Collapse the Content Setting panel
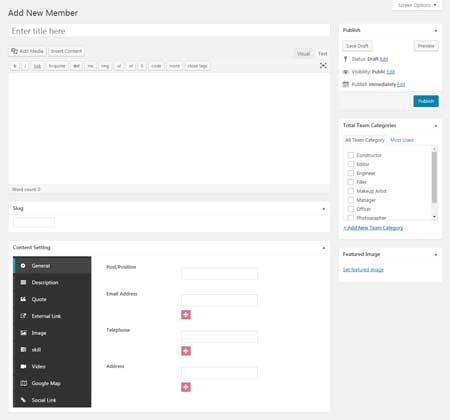Viewport: 450px width, 420px height. click(x=324, y=248)
